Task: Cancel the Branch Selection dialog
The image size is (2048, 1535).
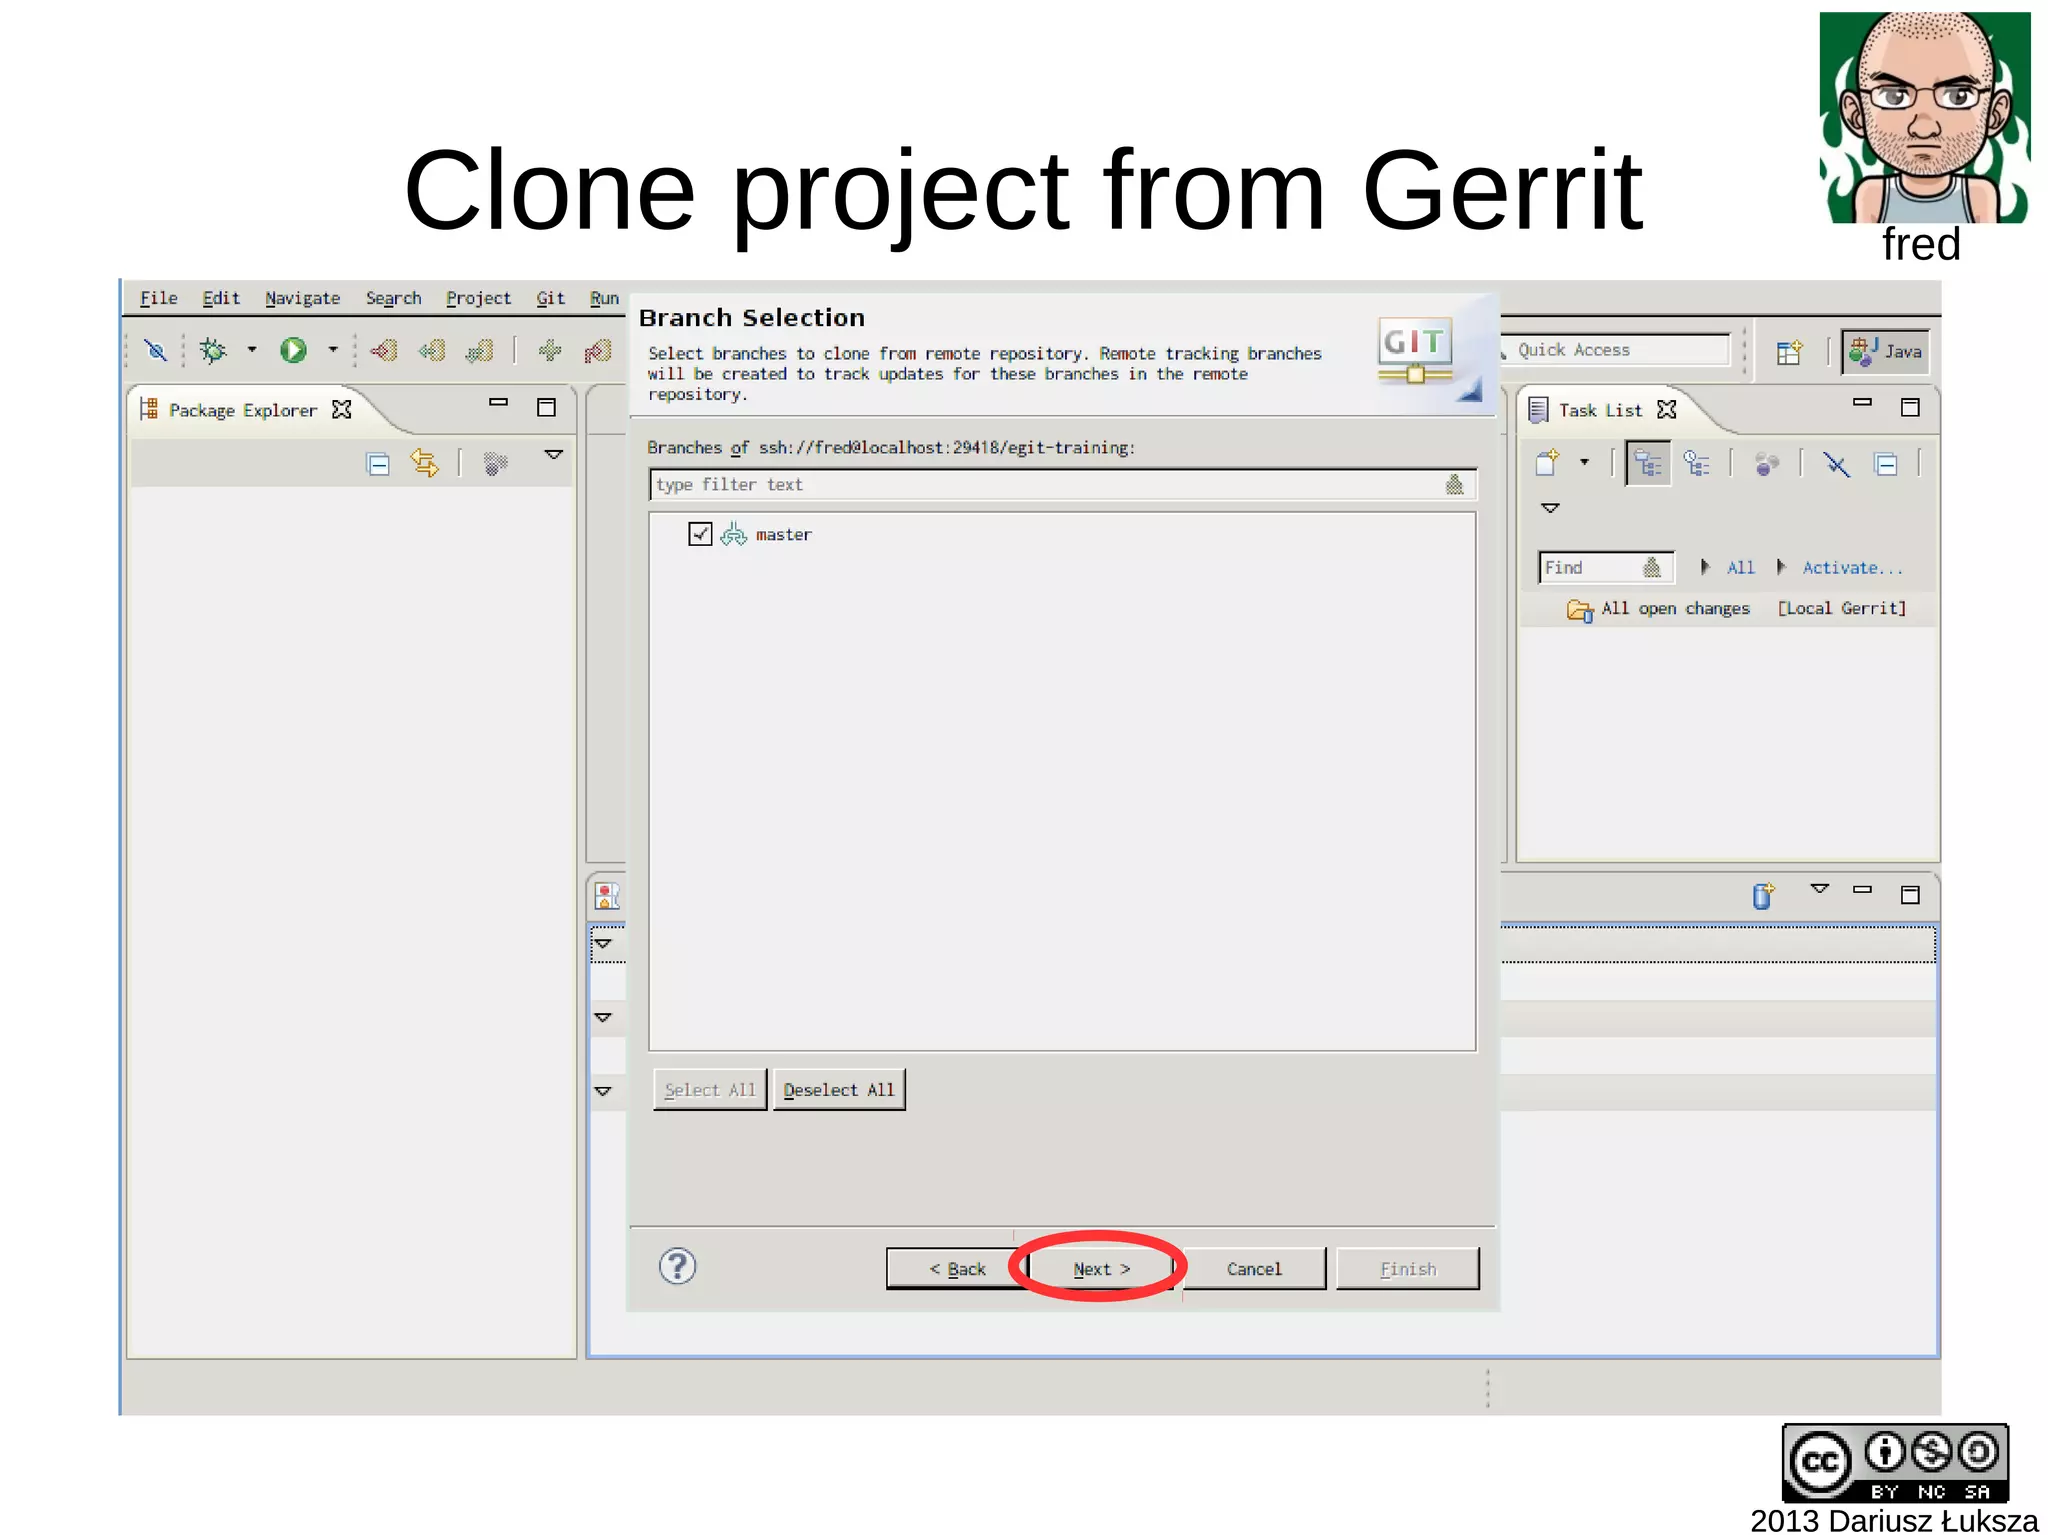Action: 1254,1268
